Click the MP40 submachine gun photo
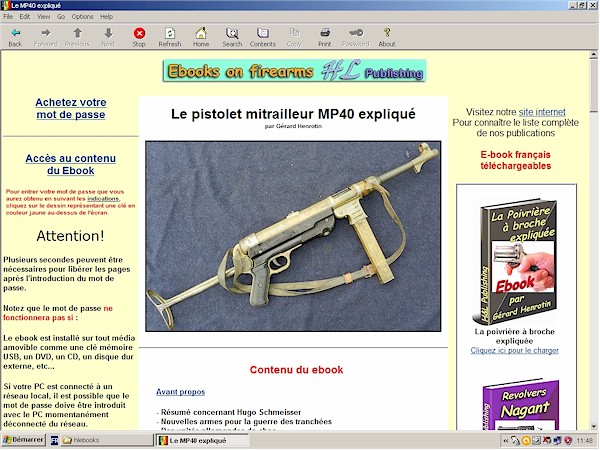Screen dimensions: 600x450 293,236
